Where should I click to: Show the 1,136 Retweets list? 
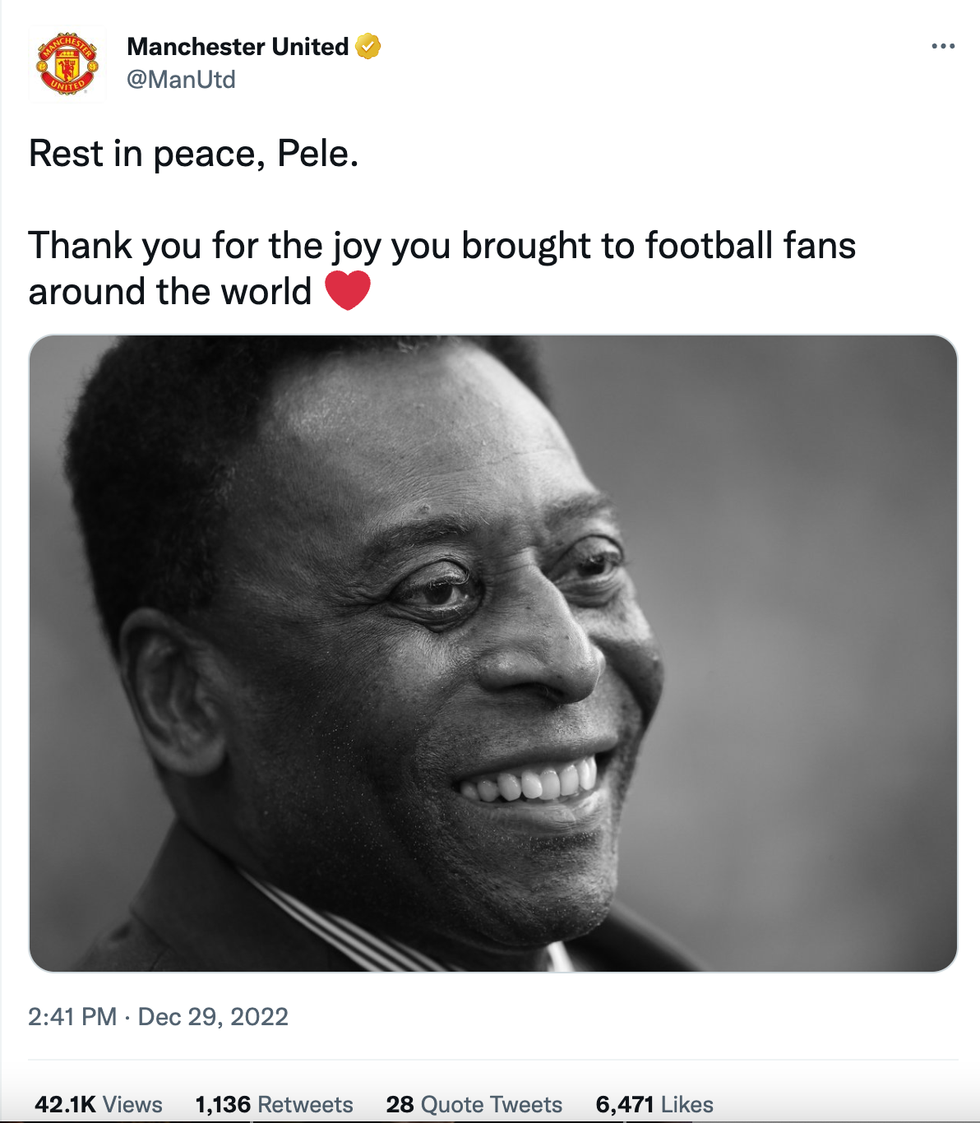click(274, 1104)
